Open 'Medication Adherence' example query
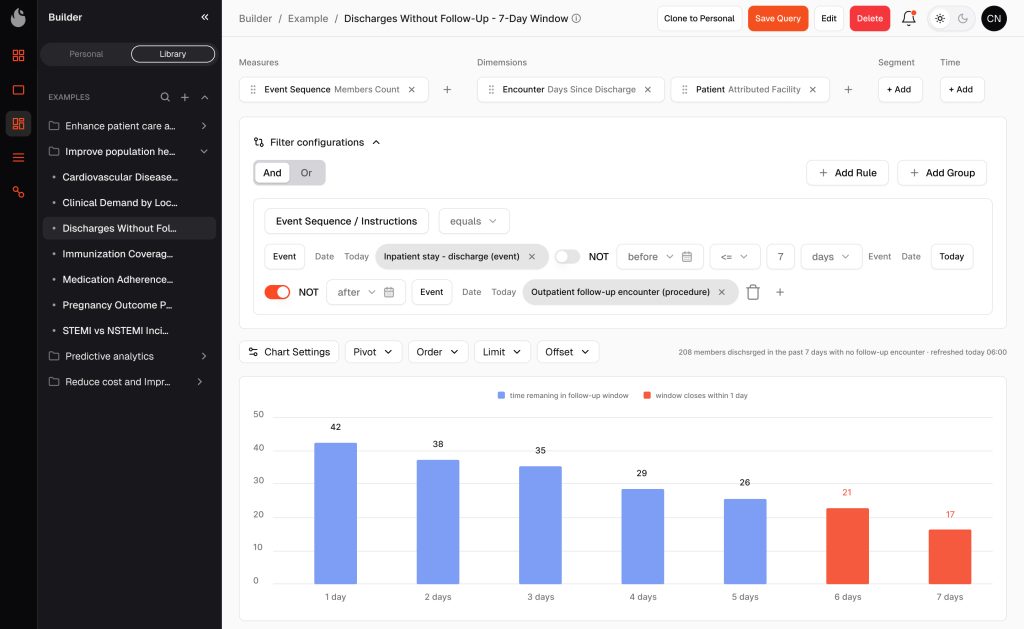Screen dimensions: 1024x629 [118, 280]
